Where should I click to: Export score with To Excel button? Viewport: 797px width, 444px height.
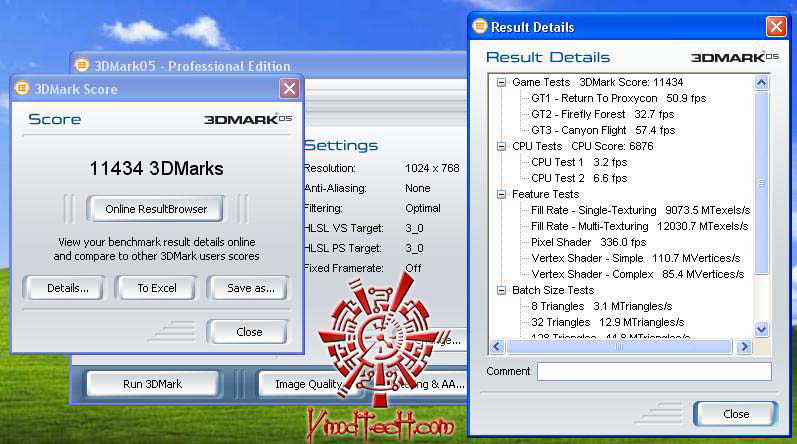click(x=156, y=288)
